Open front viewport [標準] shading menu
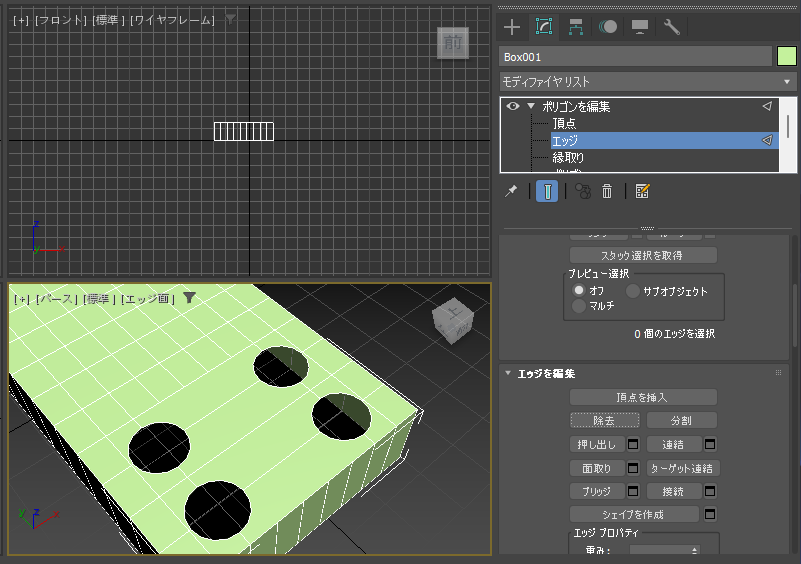This screenshot has height=564, width=801. point(108,20)
